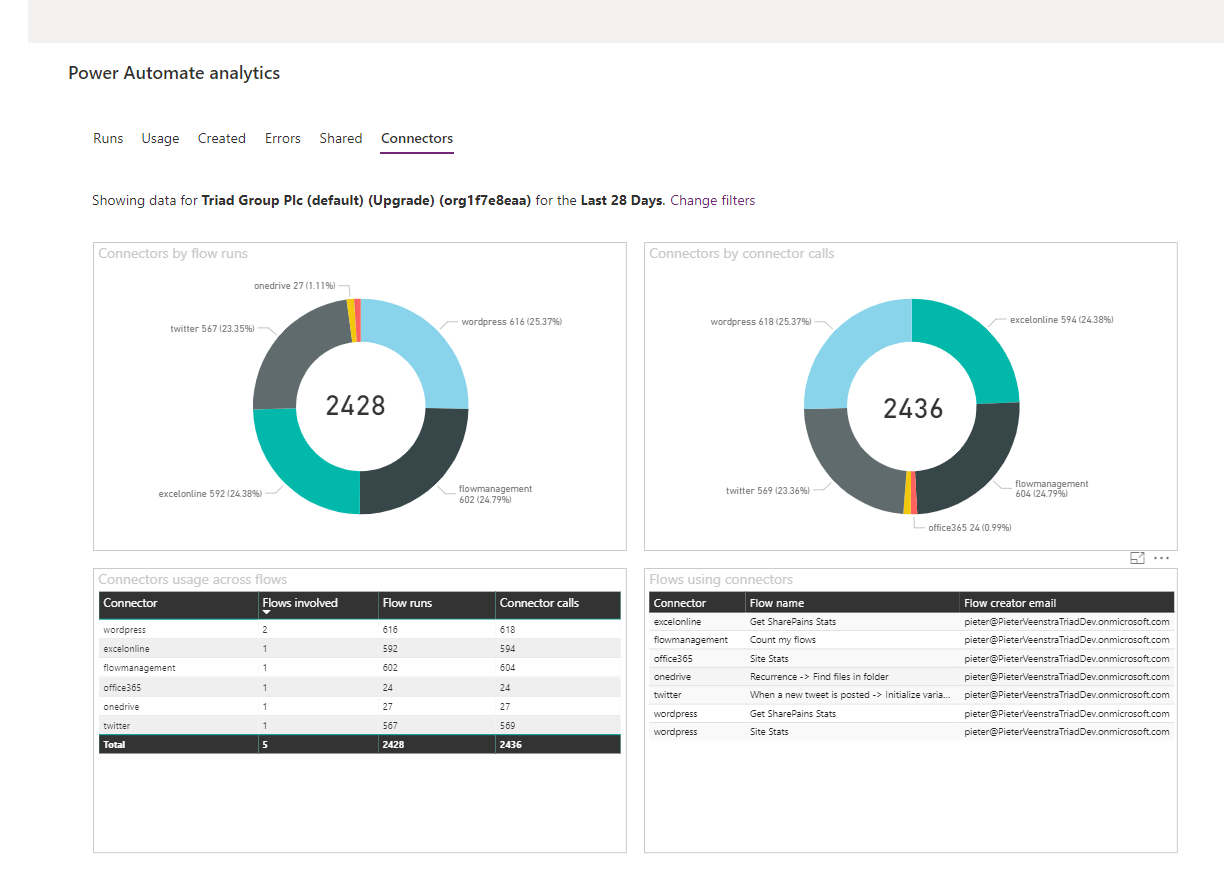Switch to the Usage tab
The height and width of the screenshot is (876, 1224).
(160, 138)
